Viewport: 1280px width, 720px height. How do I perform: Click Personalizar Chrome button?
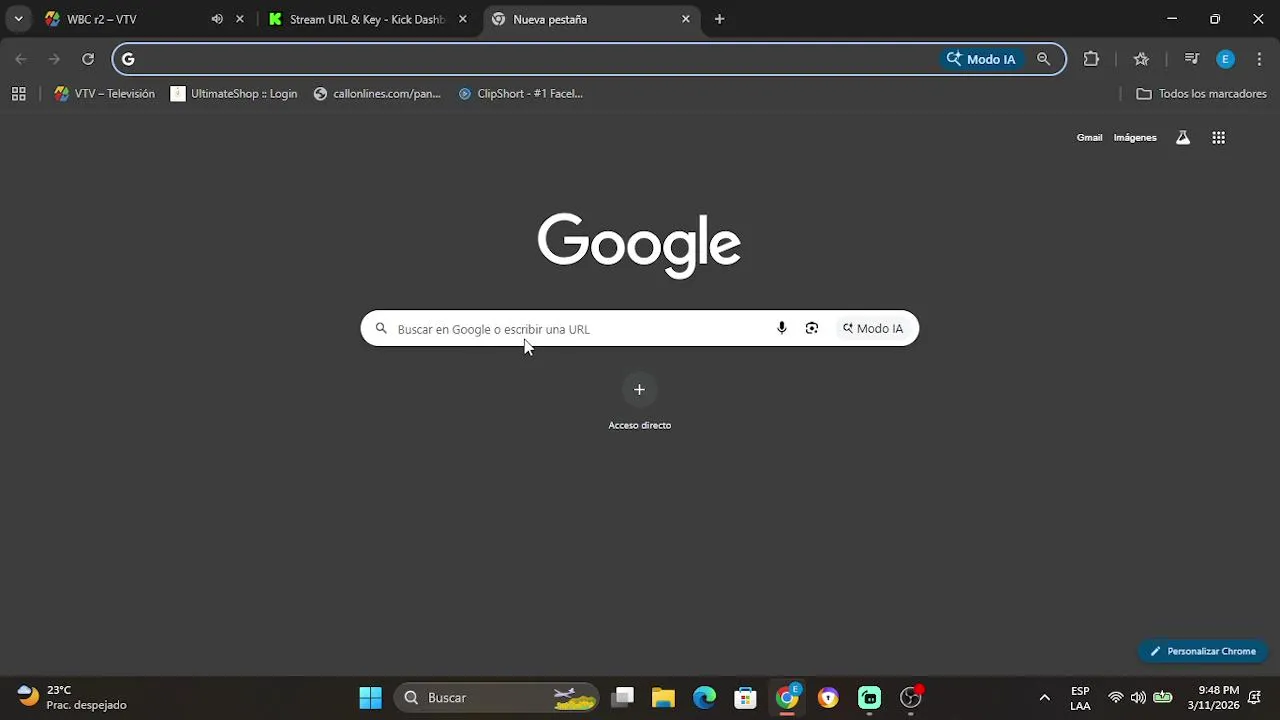[x=1203, y=651]
